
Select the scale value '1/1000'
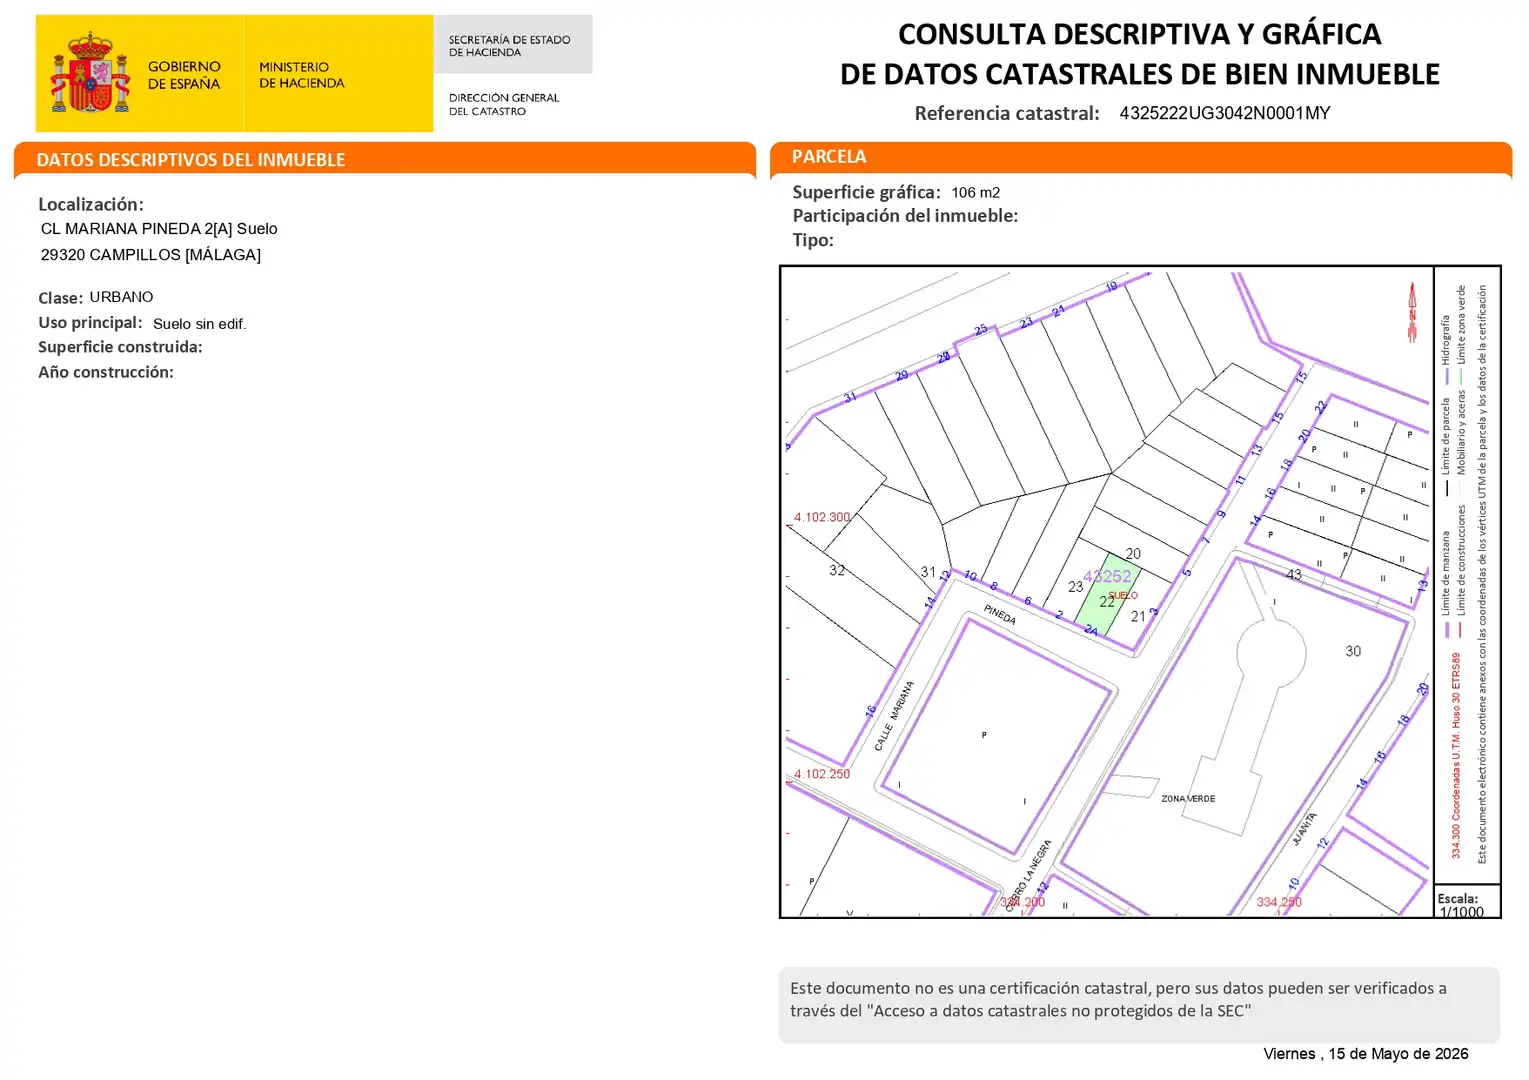coord(1461,911)
